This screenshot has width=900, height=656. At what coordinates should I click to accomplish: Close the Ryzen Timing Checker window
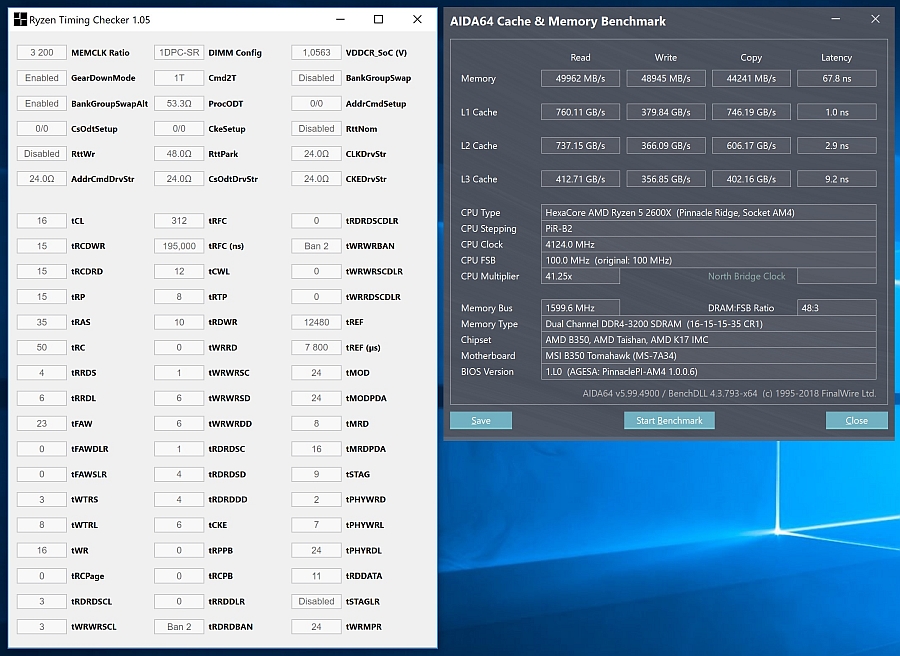[417, 20]
